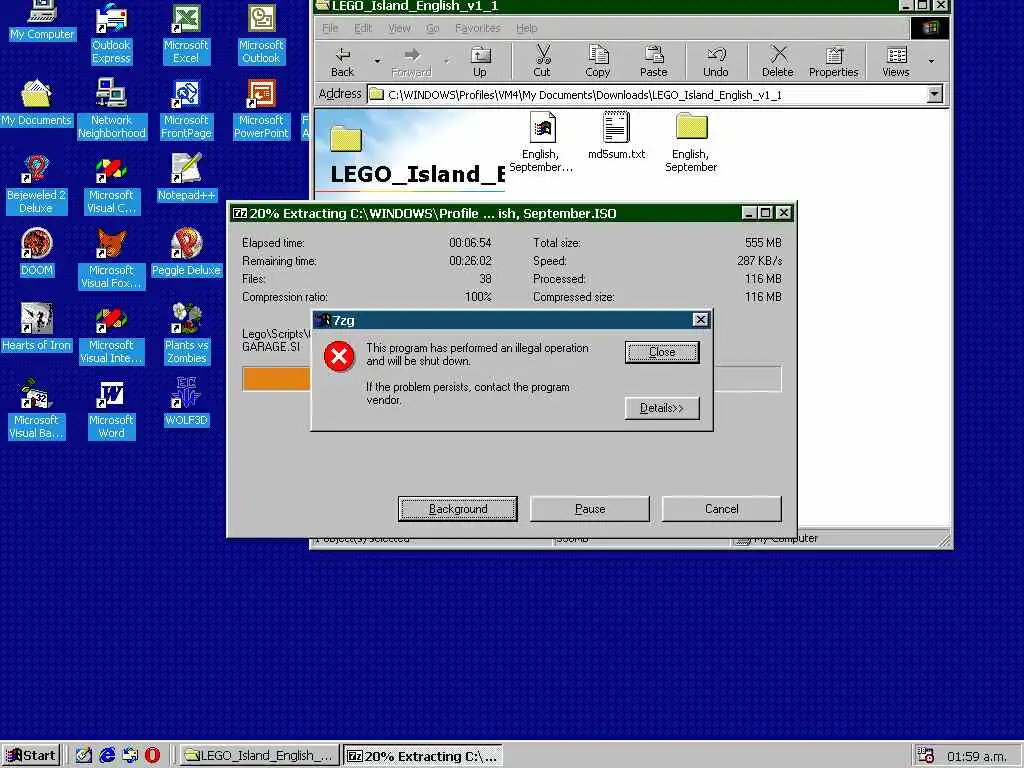Open My Computer desktop icon
The width and height of the screenshot is (1024, 768).
[x=42, y=20]
